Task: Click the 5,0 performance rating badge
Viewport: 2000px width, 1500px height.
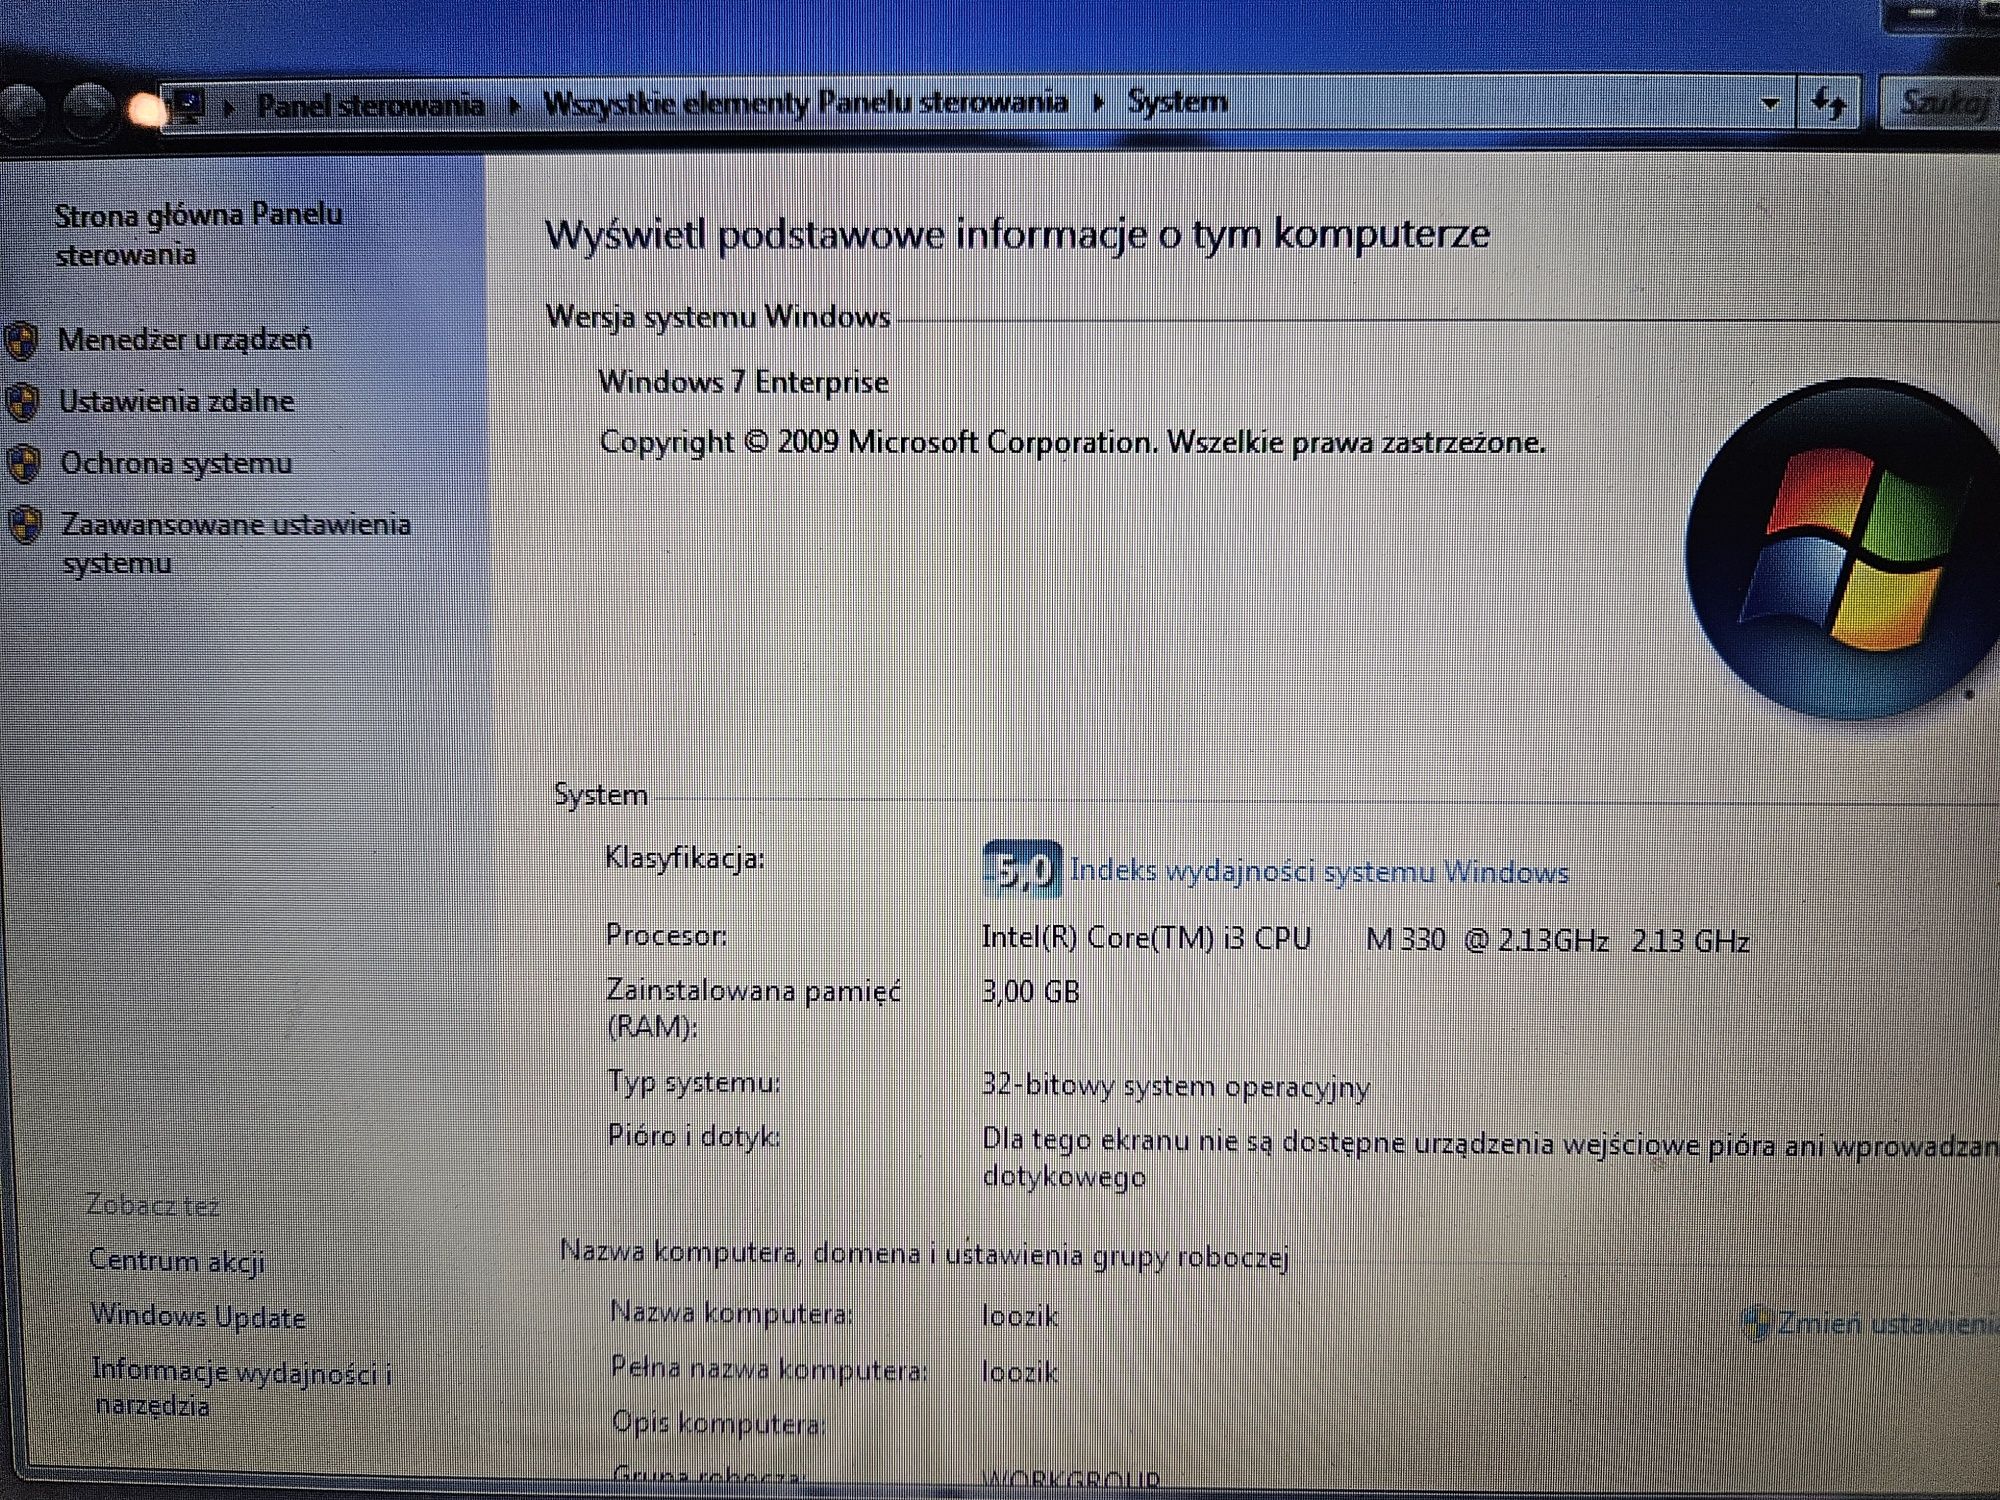Action: coord(1022,870)
